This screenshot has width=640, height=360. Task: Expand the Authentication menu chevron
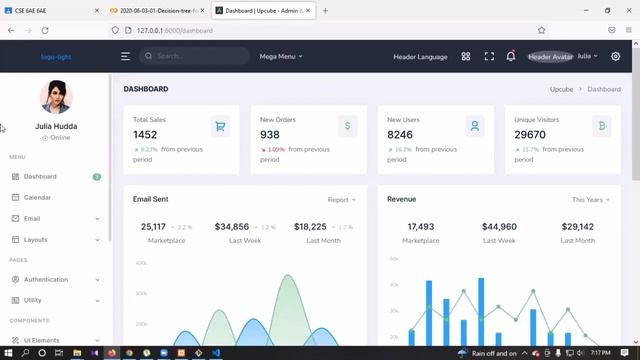(97, 280)
